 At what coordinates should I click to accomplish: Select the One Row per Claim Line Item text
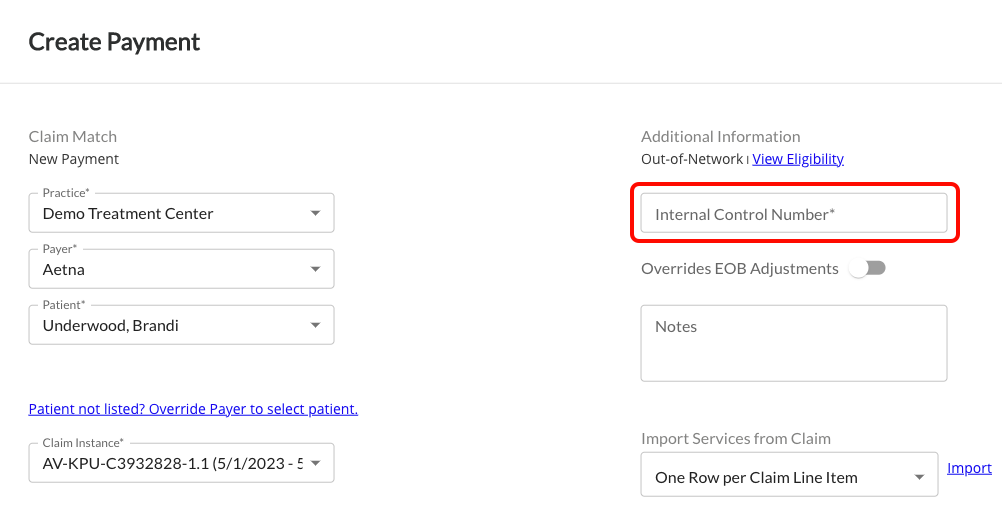[756, 478]
